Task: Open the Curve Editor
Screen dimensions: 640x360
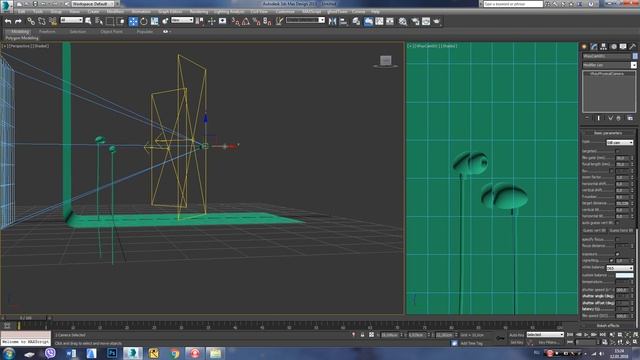Action: (x=379, y=21)
